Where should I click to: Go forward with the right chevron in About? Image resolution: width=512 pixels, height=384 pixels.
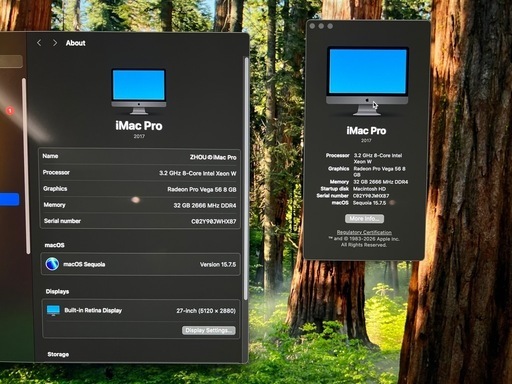point(55,43)
